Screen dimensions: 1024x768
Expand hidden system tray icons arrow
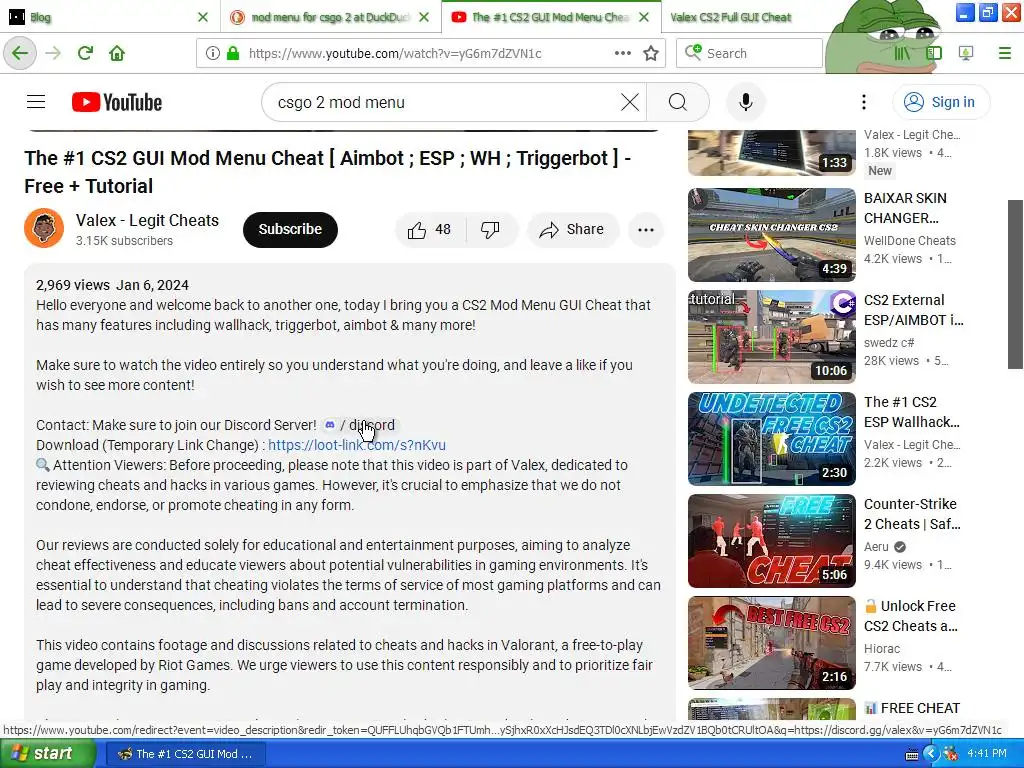pos(931,754)
